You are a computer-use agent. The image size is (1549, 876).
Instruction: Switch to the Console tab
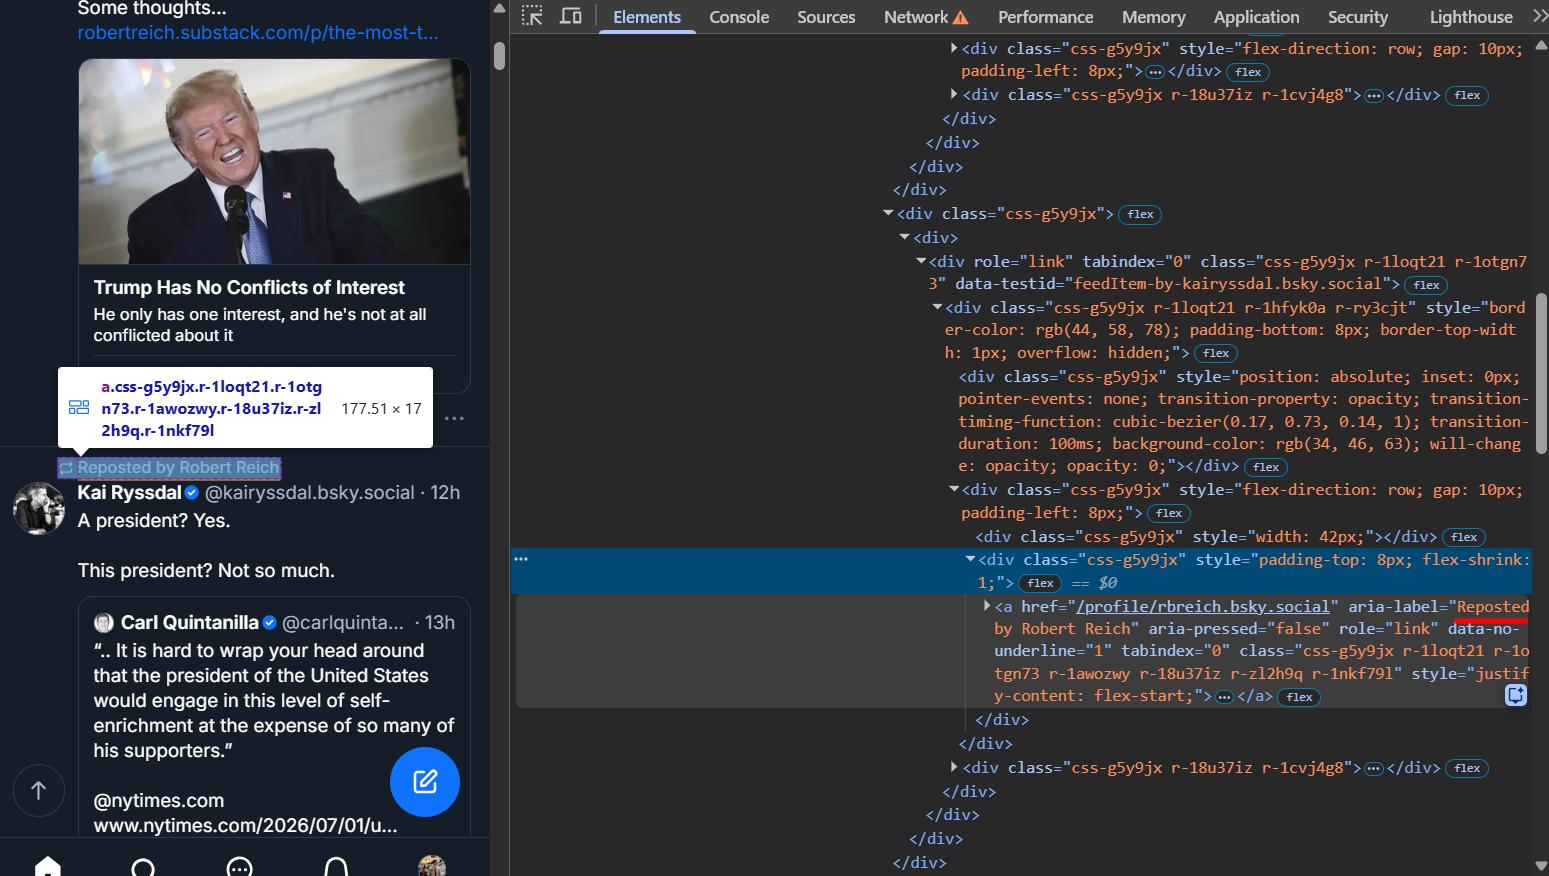pos(739,17)
